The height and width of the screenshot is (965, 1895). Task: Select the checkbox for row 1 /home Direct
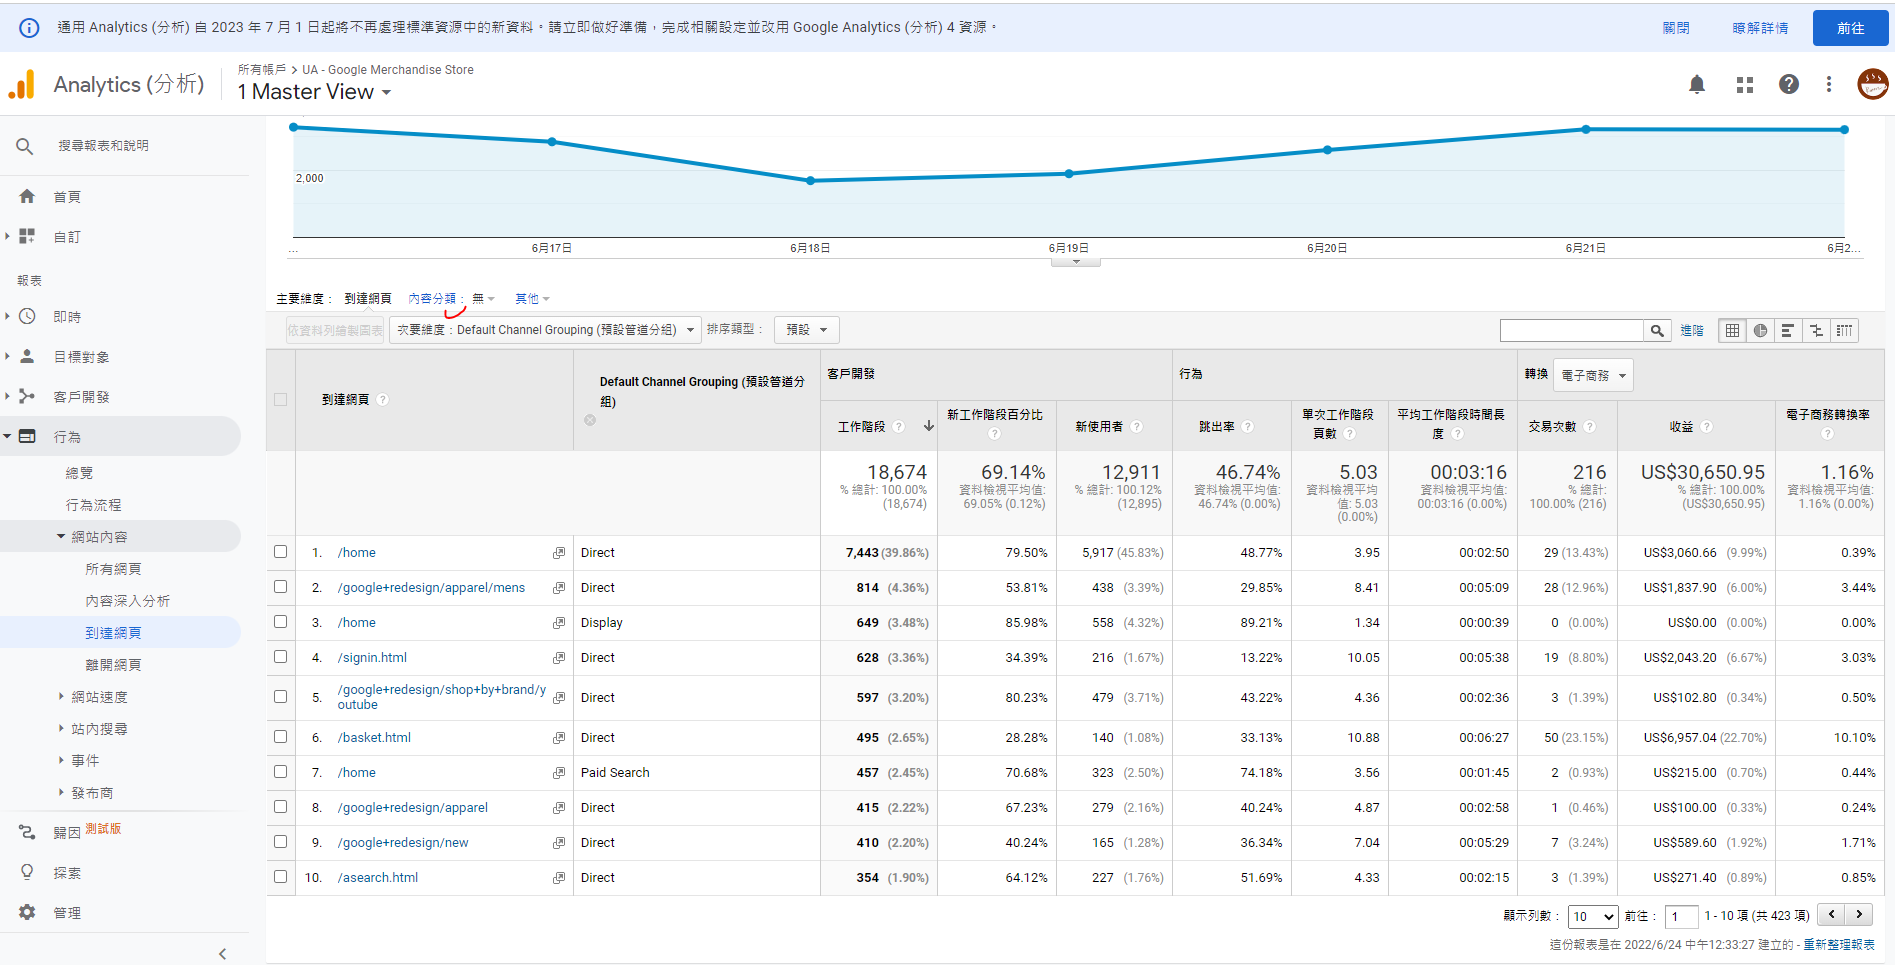pos(281,552)
